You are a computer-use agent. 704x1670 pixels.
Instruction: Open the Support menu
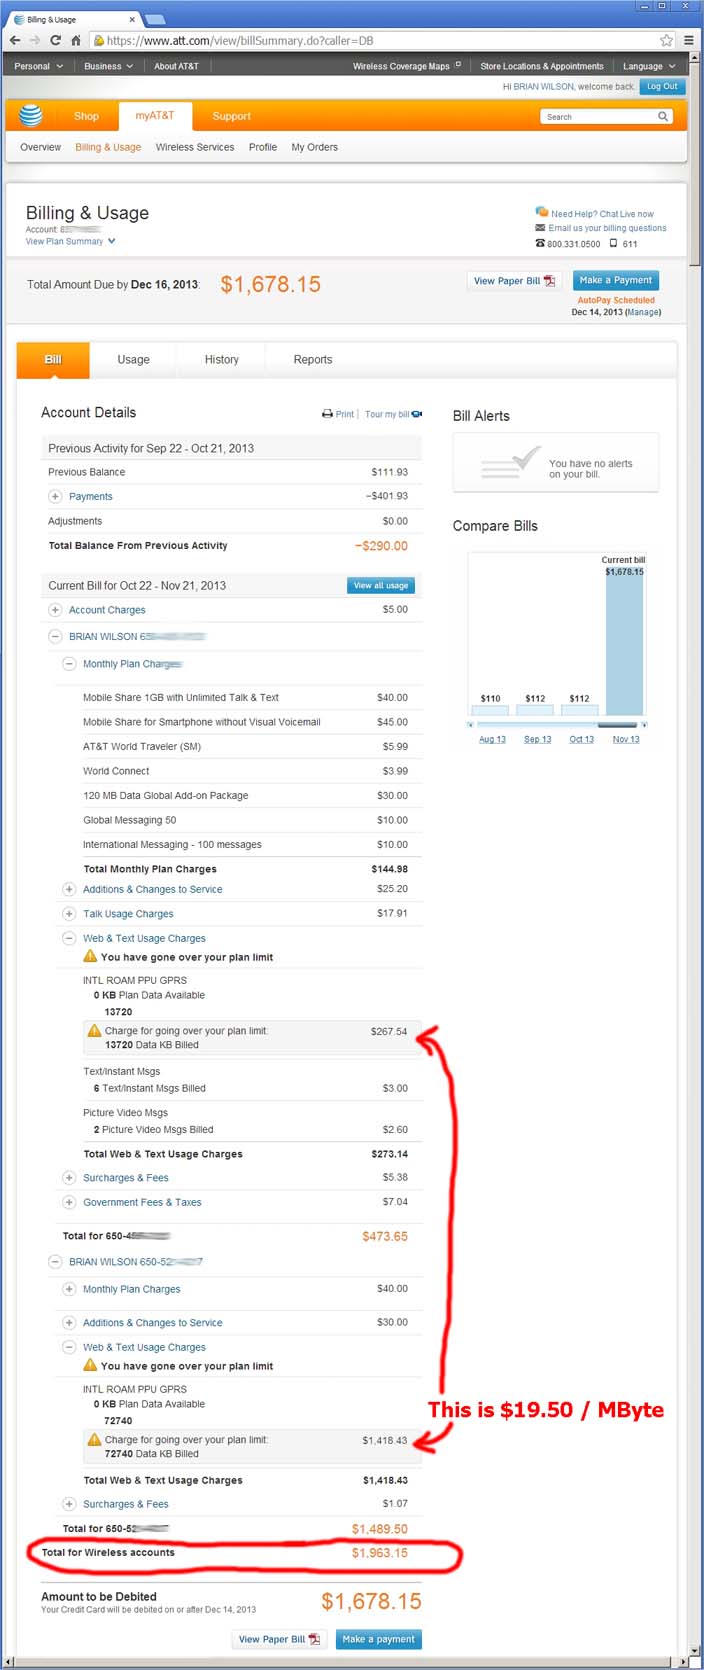231,116
